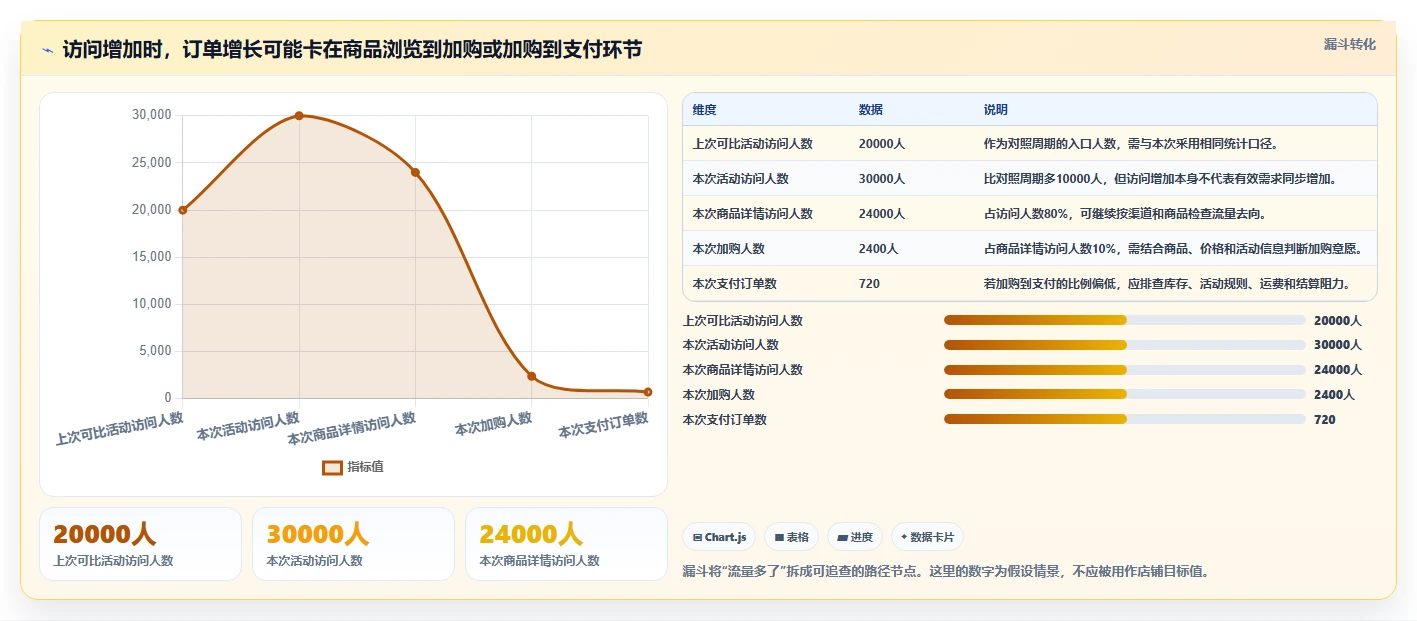Click y-axis value 25,000
Screen dimensions: 1417x621
pyautogui.click(x=152, y=163)
